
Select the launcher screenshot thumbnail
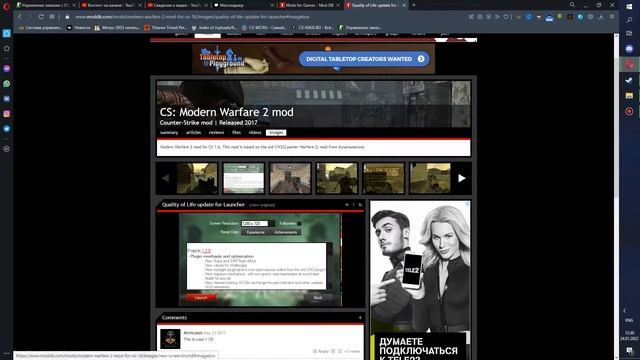click(x=244, y=178)
